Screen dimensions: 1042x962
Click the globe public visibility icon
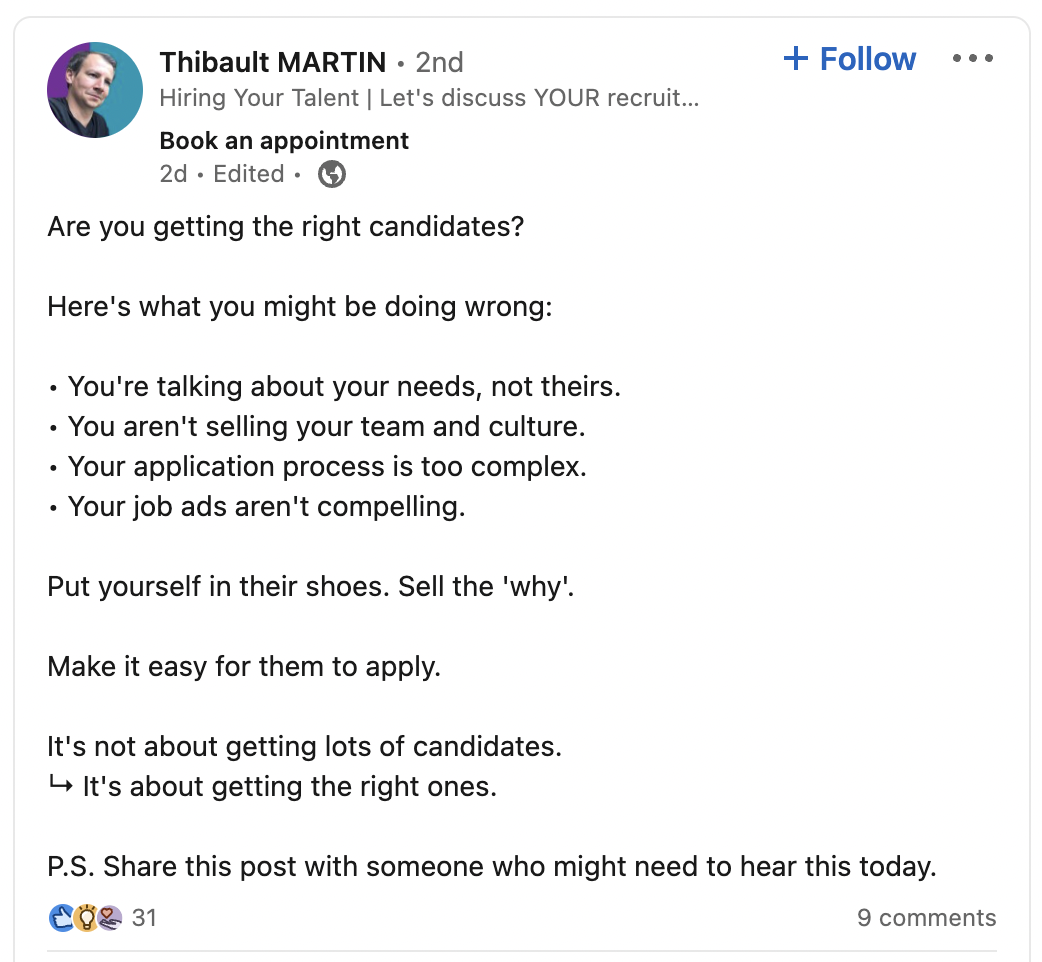point(332,175)
